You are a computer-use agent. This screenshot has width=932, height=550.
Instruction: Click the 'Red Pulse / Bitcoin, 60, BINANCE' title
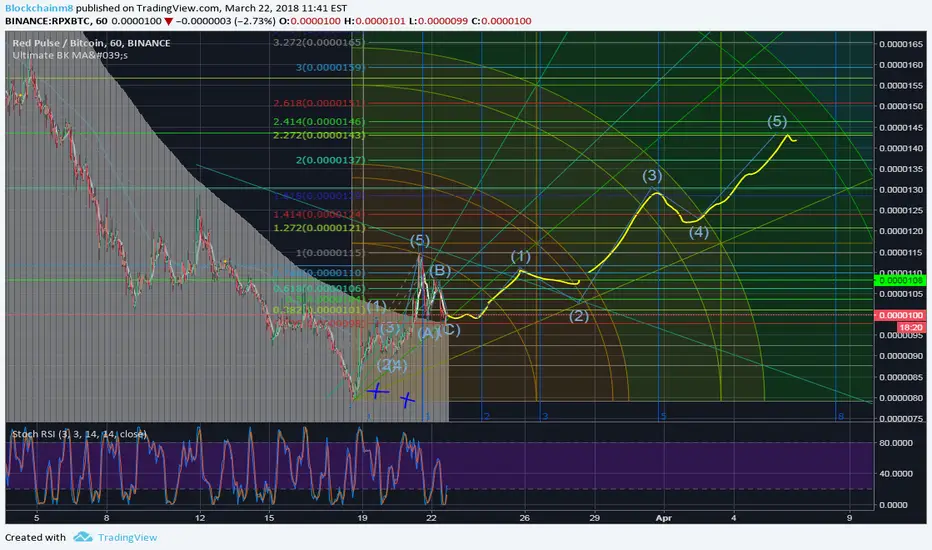click(x=92, y=43)
